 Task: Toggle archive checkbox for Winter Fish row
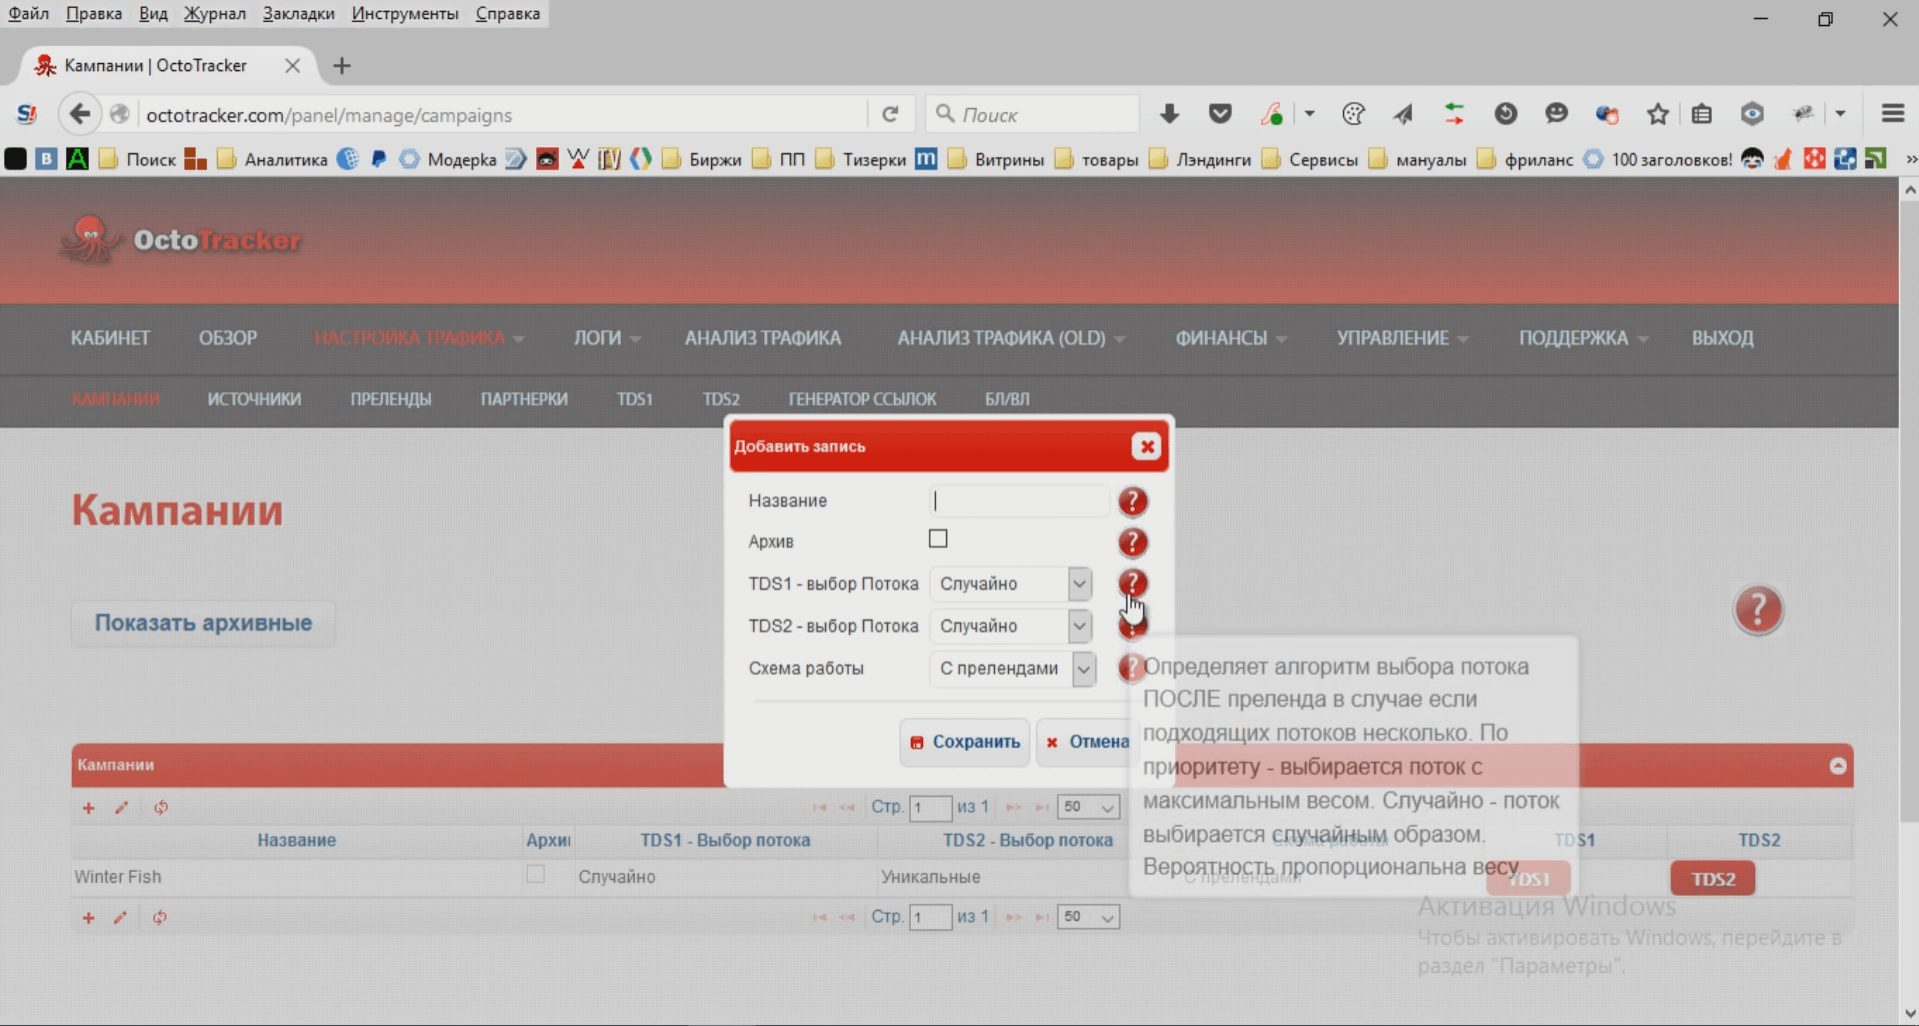[536, 875]
